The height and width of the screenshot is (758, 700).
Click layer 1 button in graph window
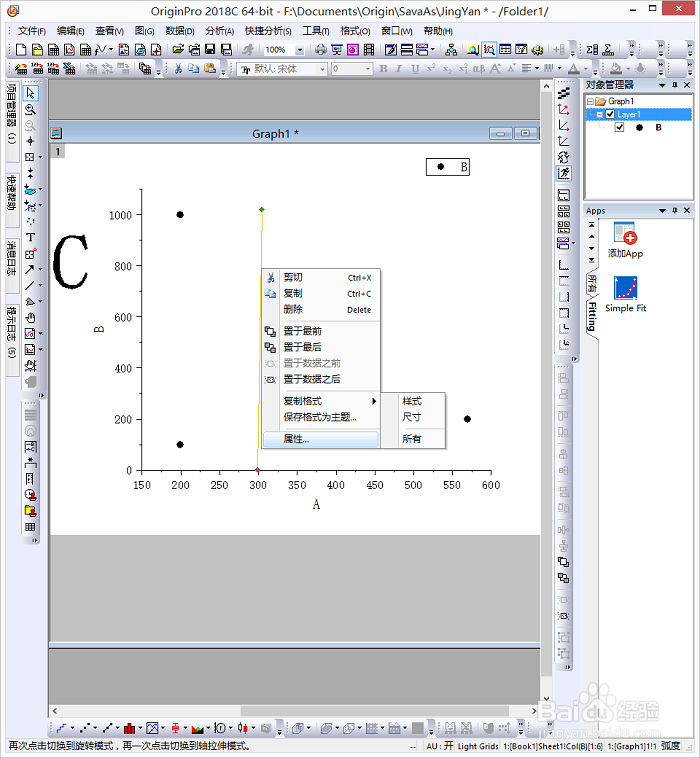click(x=58, y=152)
